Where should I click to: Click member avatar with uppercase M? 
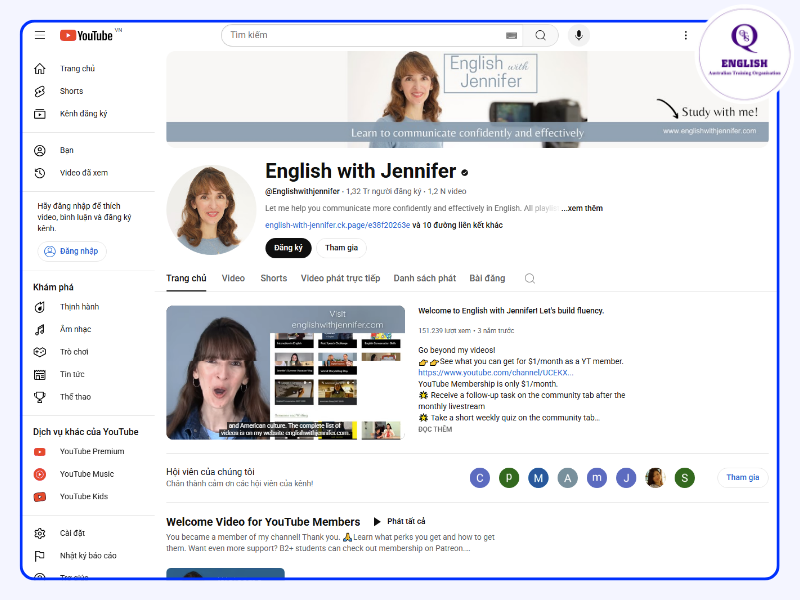pos(538,478)
